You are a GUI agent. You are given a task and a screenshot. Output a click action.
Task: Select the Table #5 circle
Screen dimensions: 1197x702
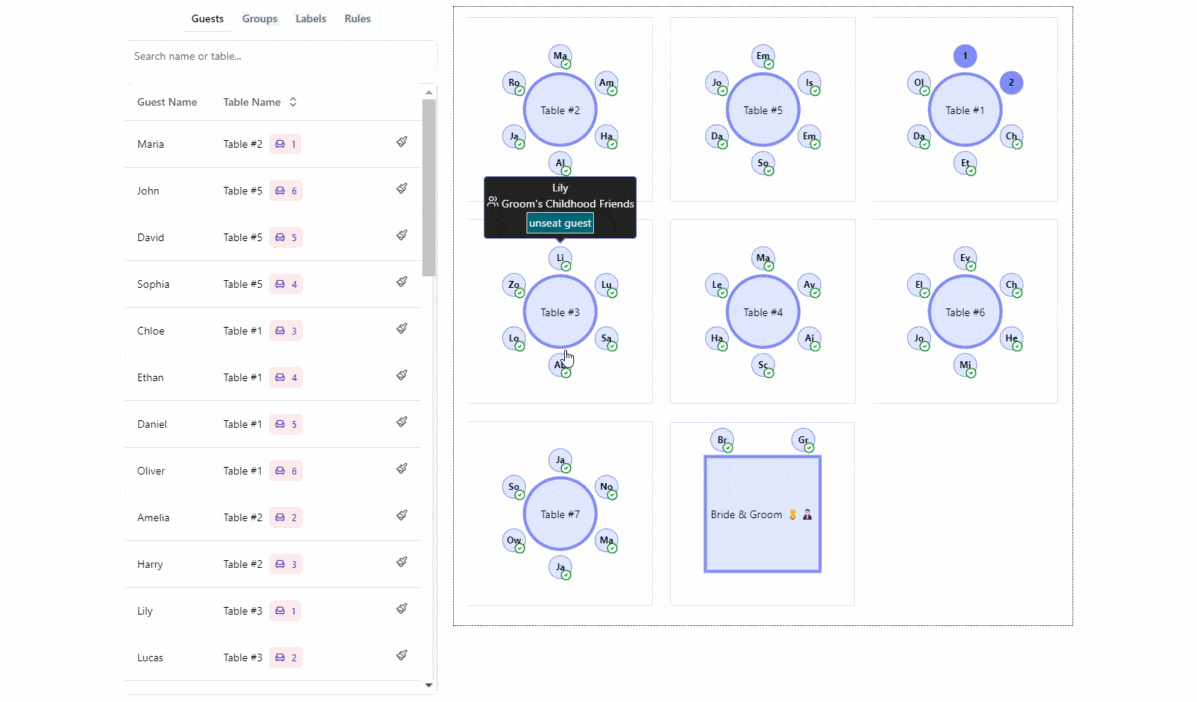tap(763, 110)
